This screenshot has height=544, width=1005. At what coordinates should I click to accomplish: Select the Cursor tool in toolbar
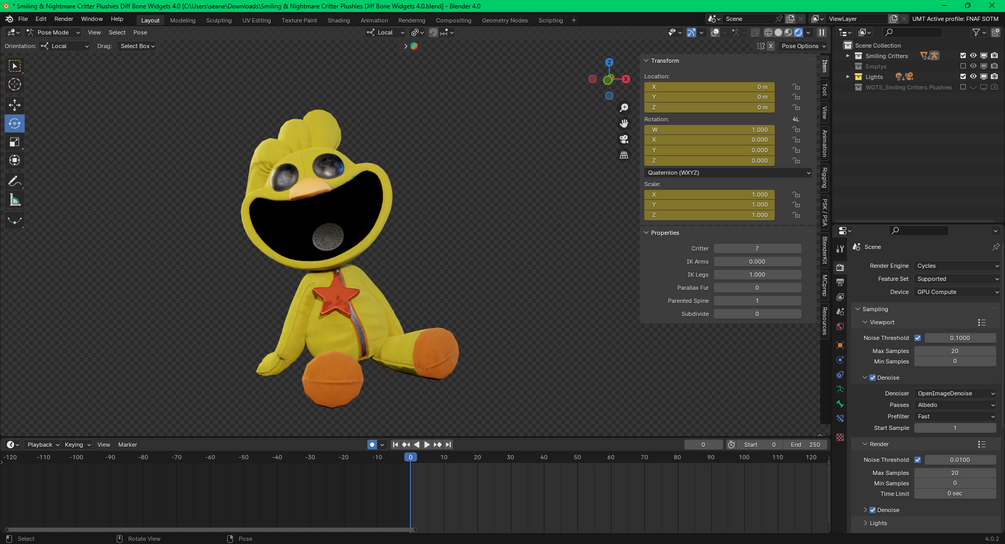[x=15, y=85]
